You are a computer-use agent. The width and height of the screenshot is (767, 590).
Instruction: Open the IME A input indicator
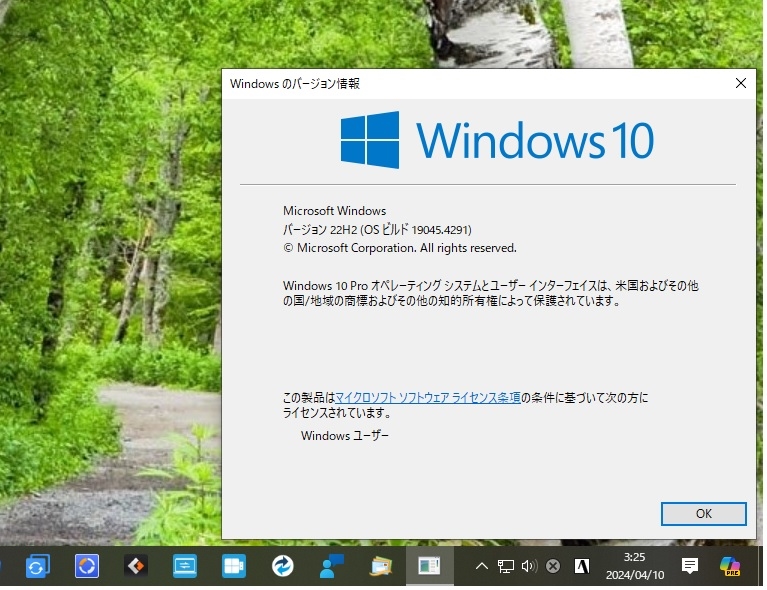click(x=582, y=567)
